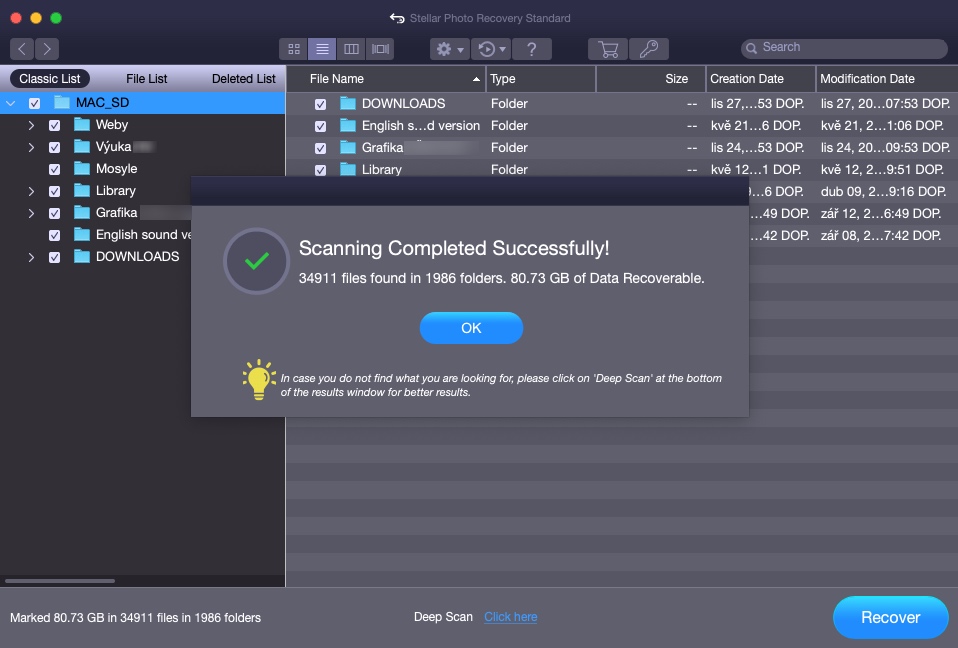
Task: Sort by Modification Date column header
Action: click(x=887, y=79)
